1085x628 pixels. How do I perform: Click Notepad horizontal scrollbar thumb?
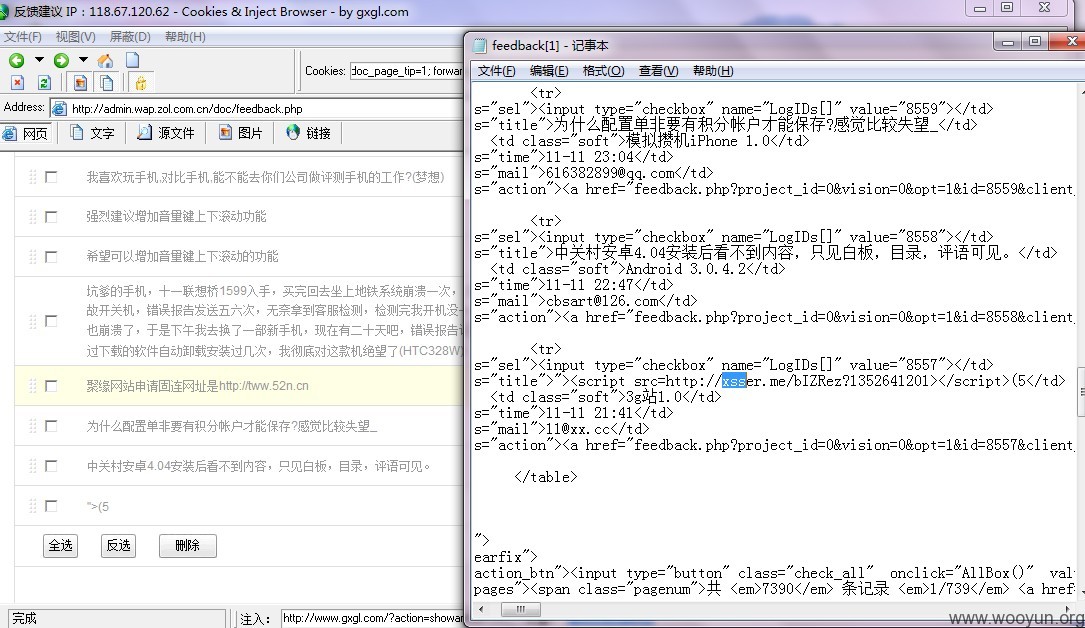coord(520,609)
